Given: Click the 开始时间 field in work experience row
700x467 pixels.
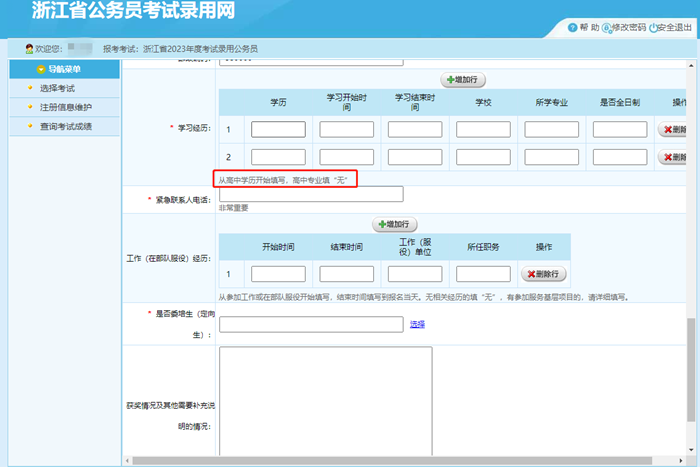Looking at the screenshot, I should pos(278,274).
